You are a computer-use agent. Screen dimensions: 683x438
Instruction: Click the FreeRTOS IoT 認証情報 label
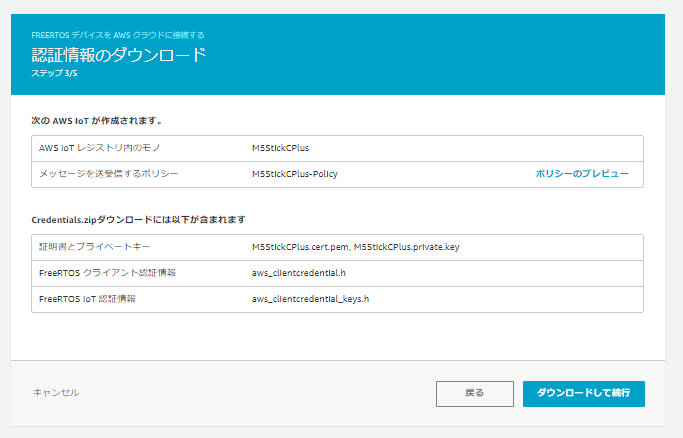click(88, 299)
